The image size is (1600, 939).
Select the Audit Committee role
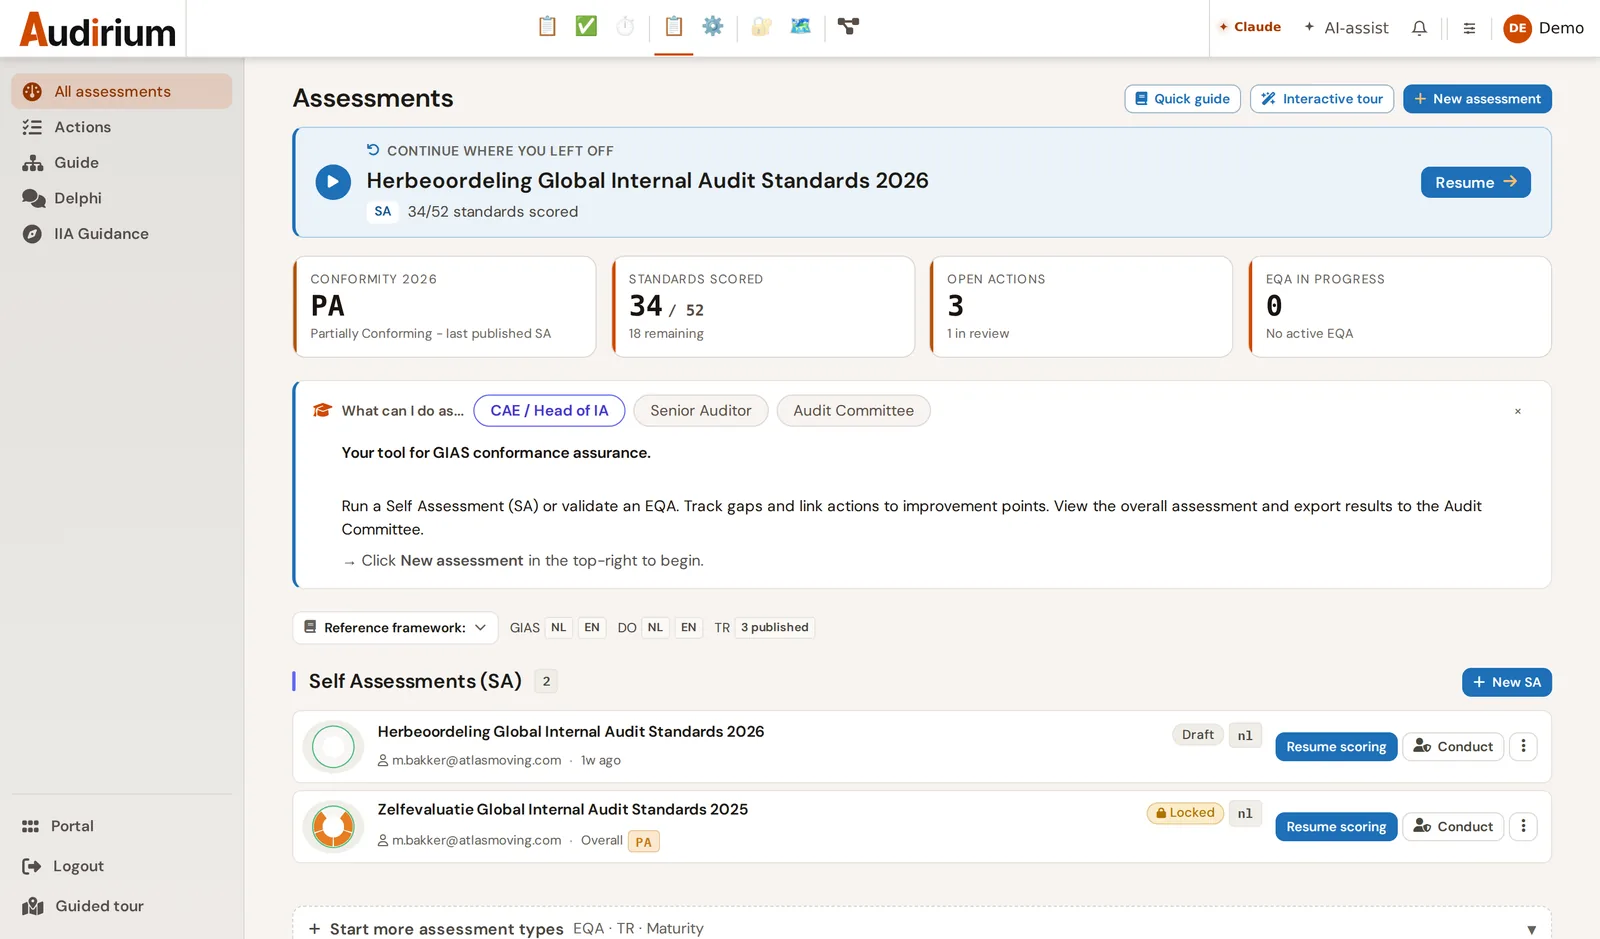coord(853,411)
